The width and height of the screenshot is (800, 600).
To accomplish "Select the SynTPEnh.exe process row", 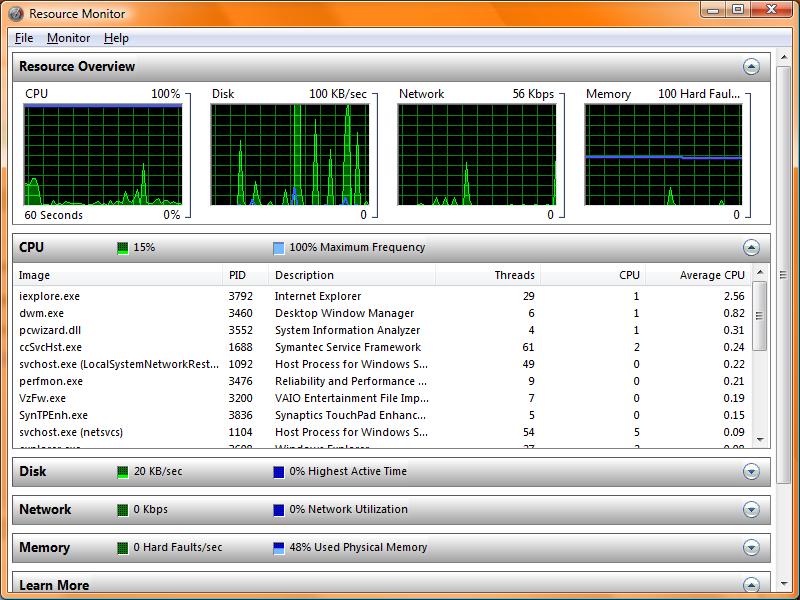I will point(382,415).
